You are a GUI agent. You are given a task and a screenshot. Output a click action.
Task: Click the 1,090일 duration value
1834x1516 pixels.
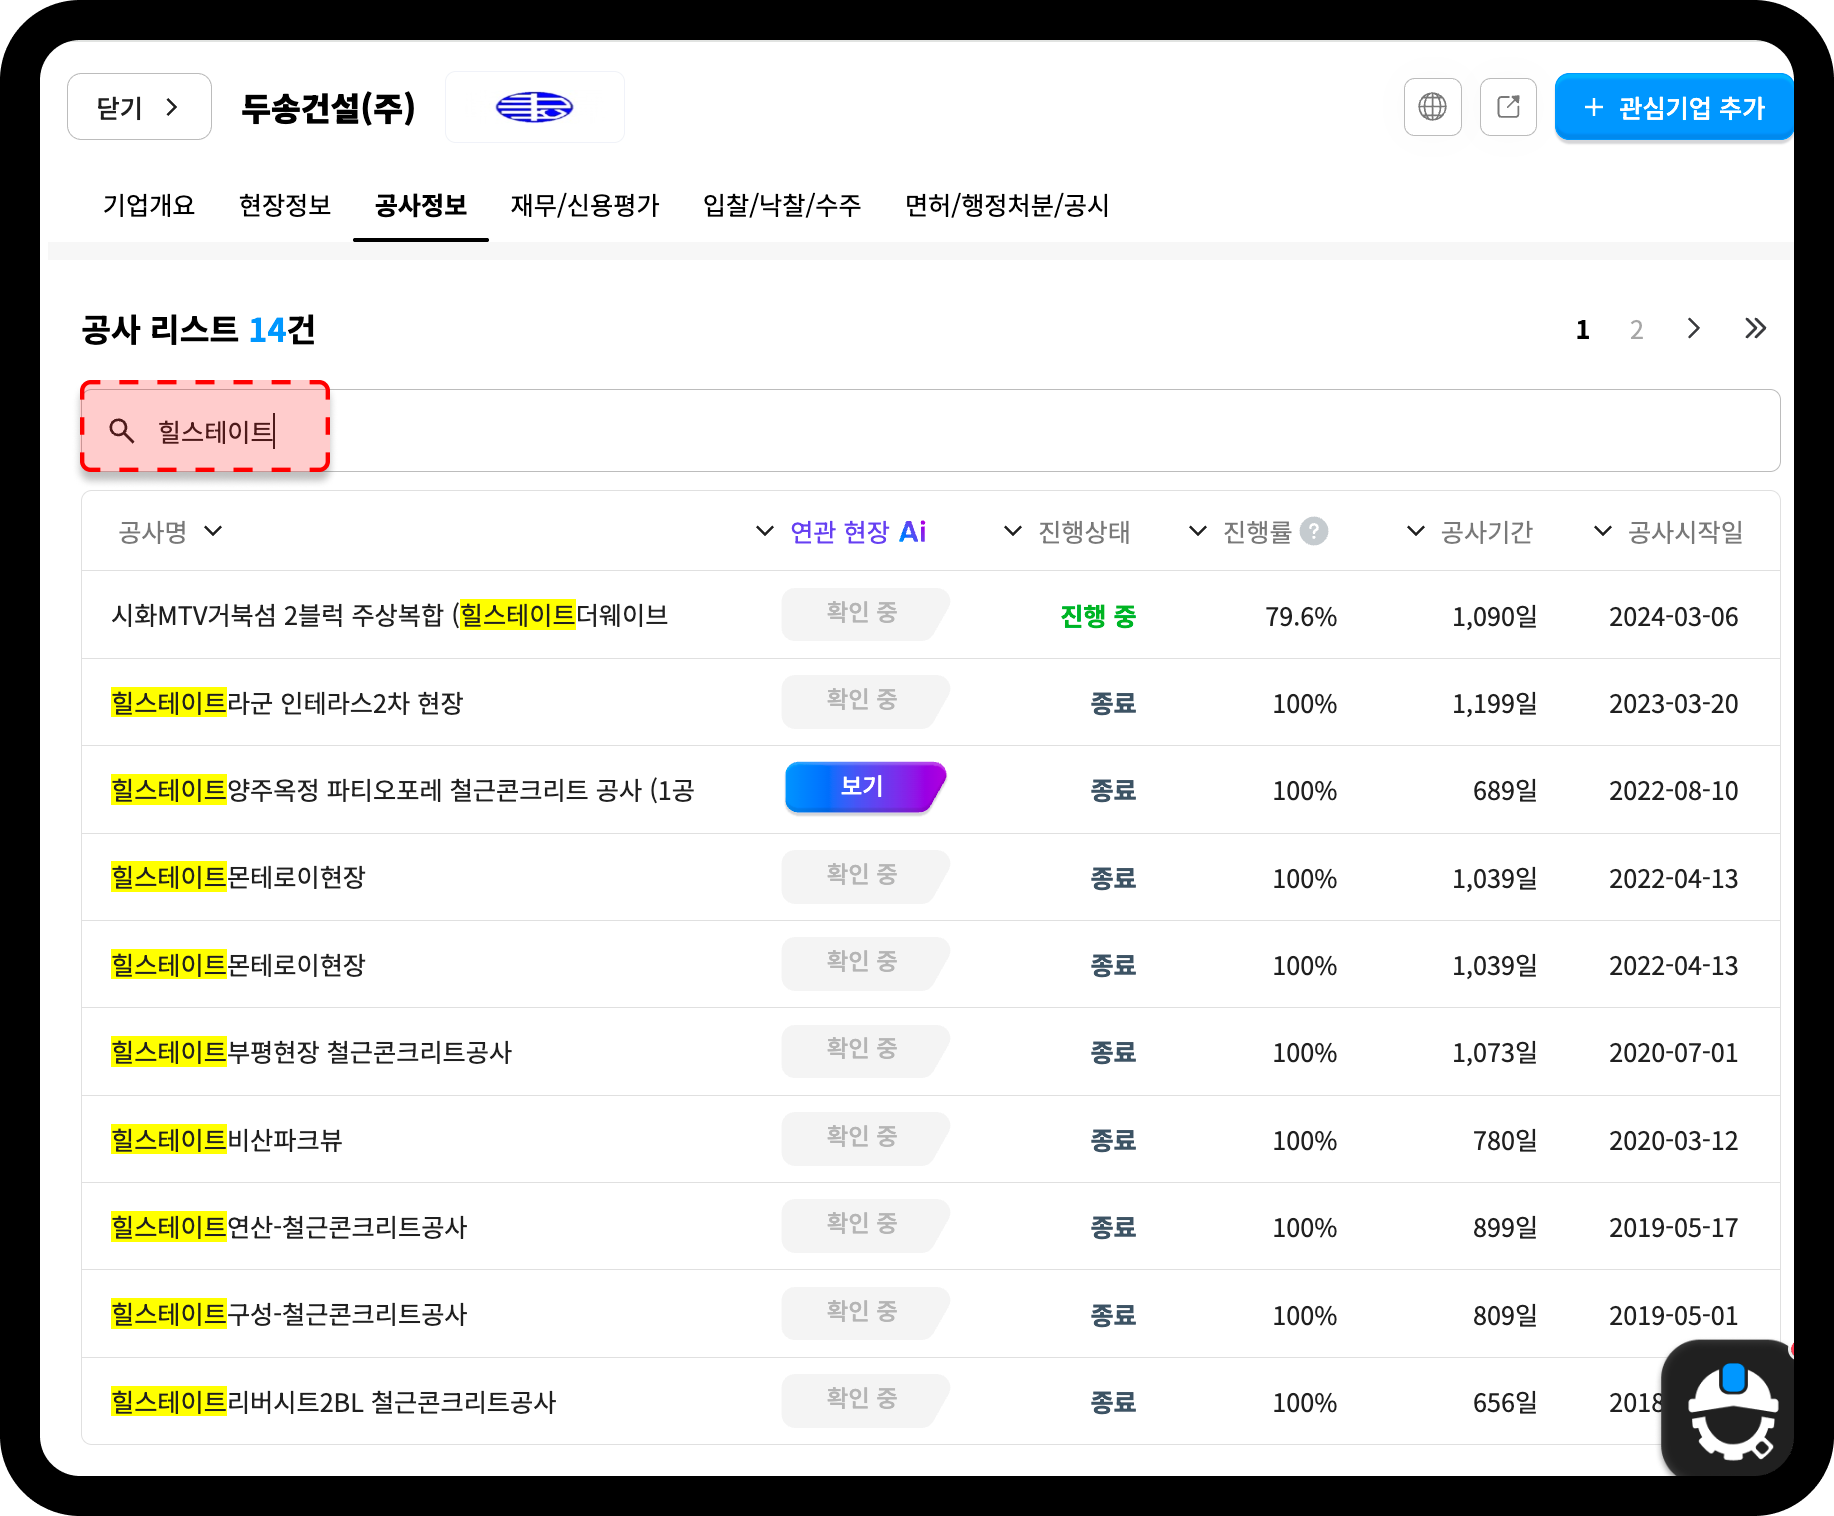coord(1495,617)
